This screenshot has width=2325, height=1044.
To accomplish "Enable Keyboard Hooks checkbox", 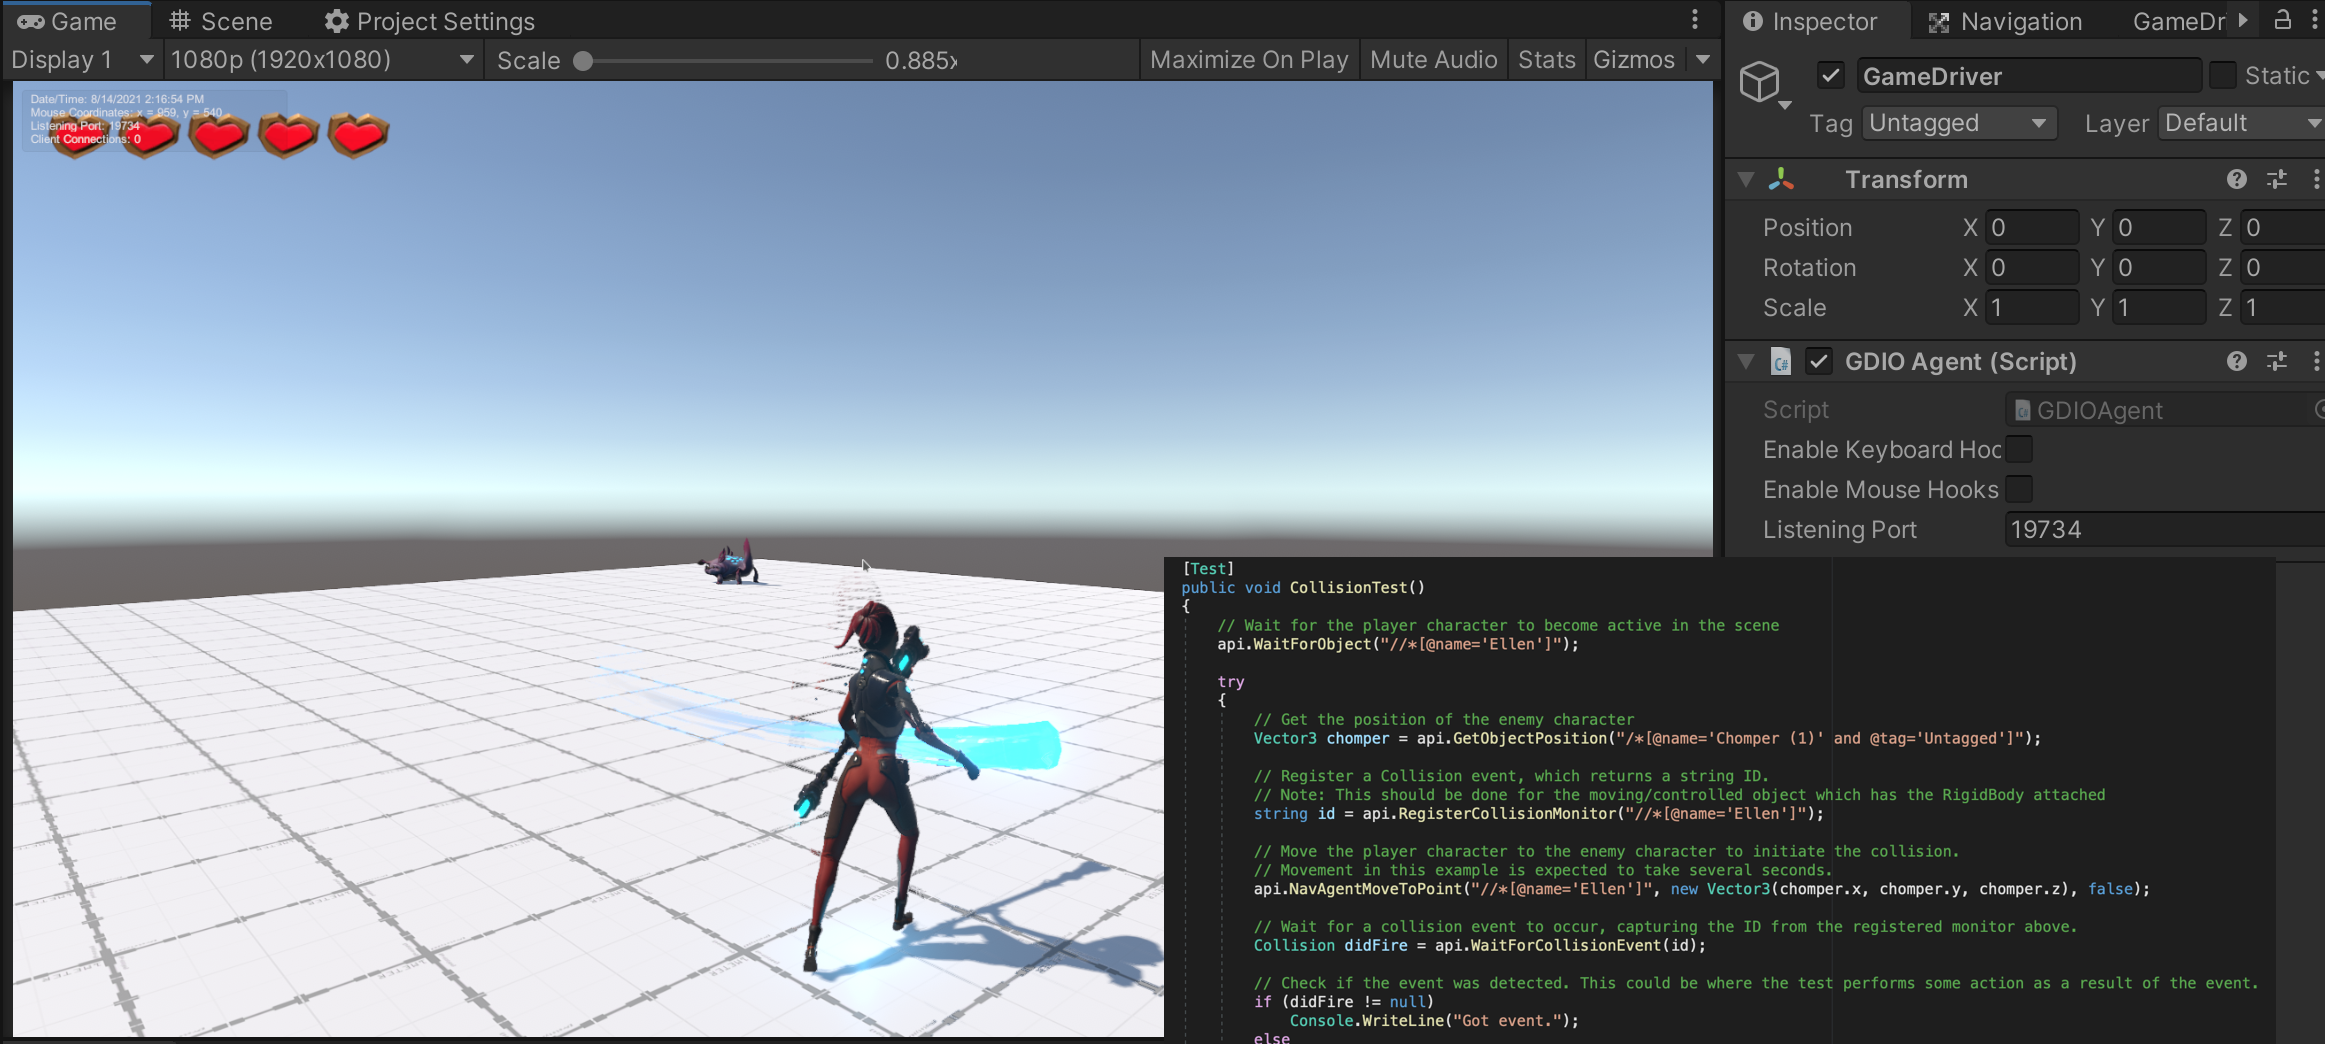I will point(2019,449).
